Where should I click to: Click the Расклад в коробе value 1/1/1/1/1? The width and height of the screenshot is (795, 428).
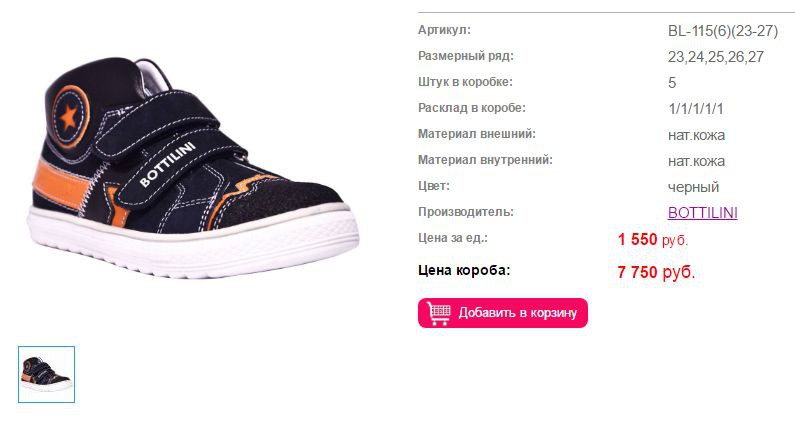695,109
